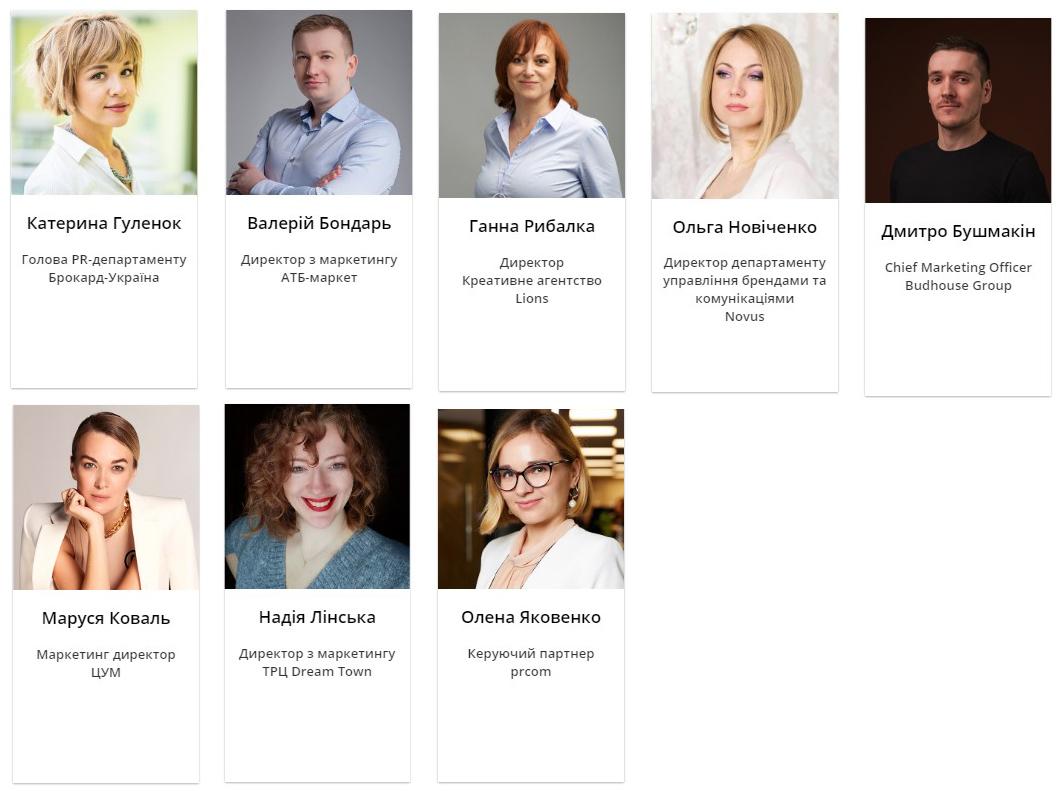Click the Novus department description text
Image resolution: width=1061 pixels, height=791 pixels.
[745, 290]
